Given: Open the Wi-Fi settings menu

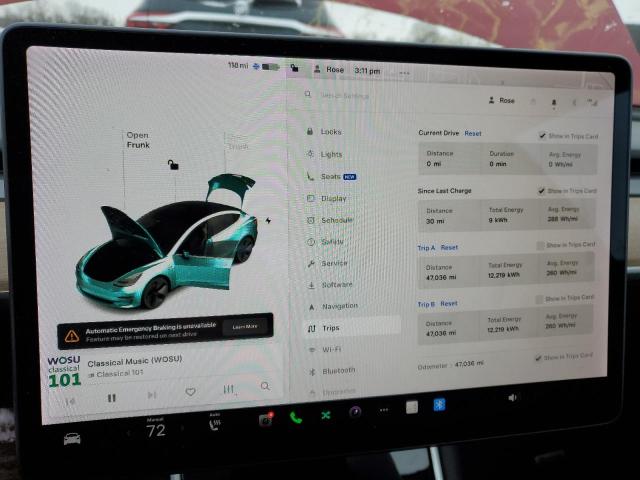Looking at the screenshot, I should point(325,349).
